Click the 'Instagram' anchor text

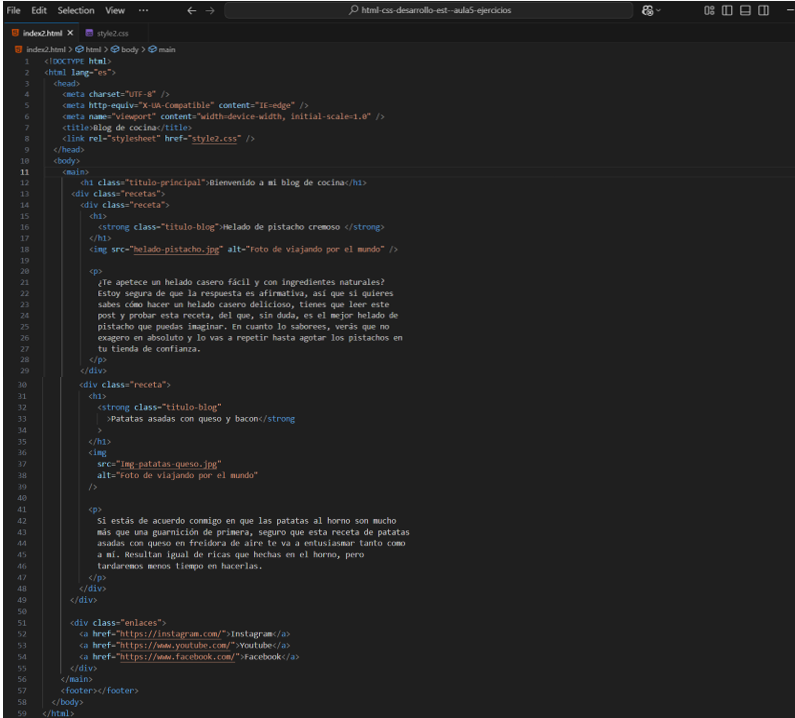tap(251, 634)
